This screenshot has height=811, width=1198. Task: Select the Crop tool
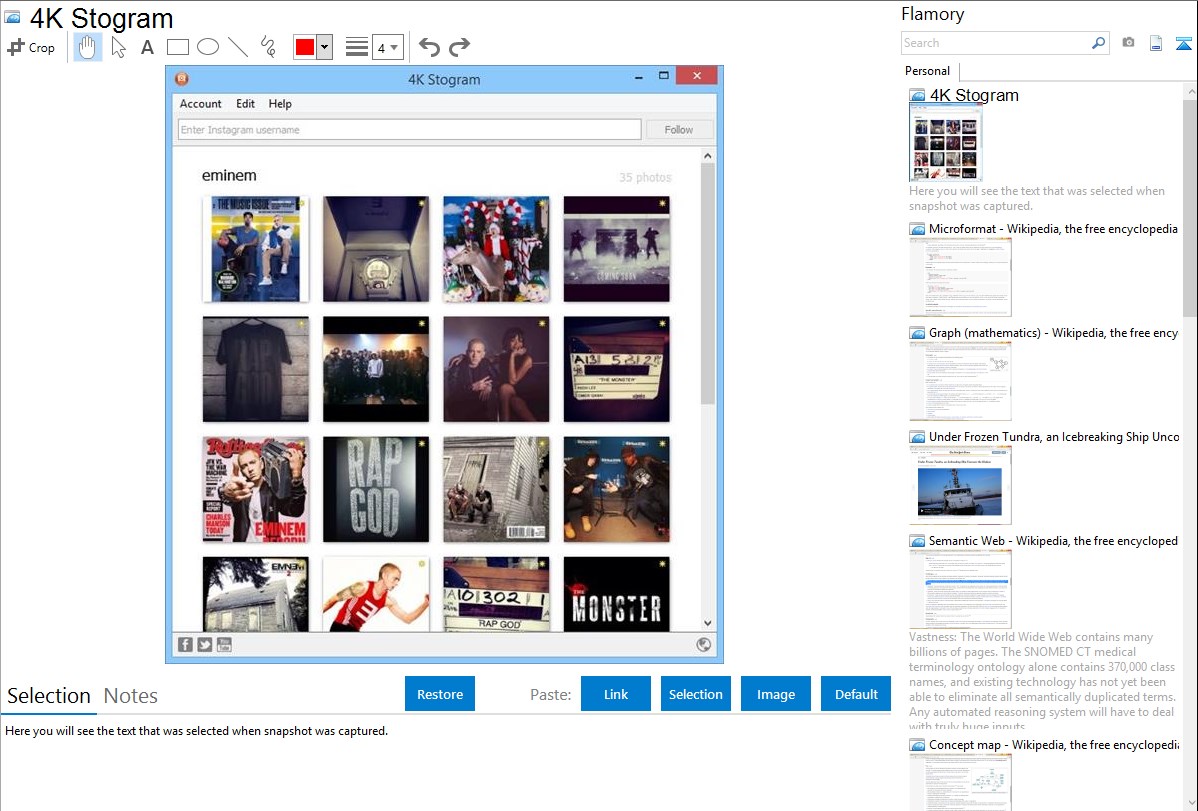[x=31, y=47]
